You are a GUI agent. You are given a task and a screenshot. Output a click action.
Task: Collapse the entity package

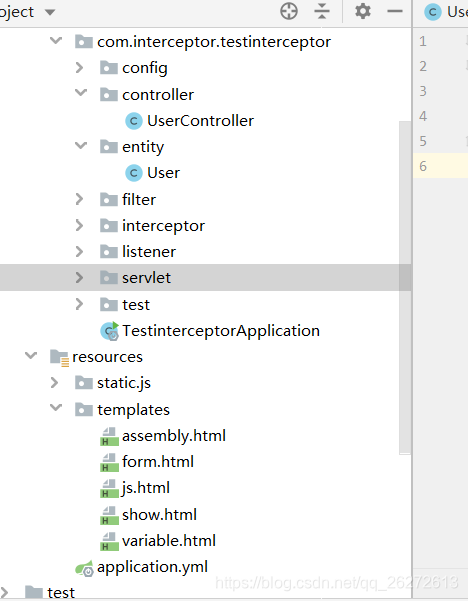click(81, 145)
